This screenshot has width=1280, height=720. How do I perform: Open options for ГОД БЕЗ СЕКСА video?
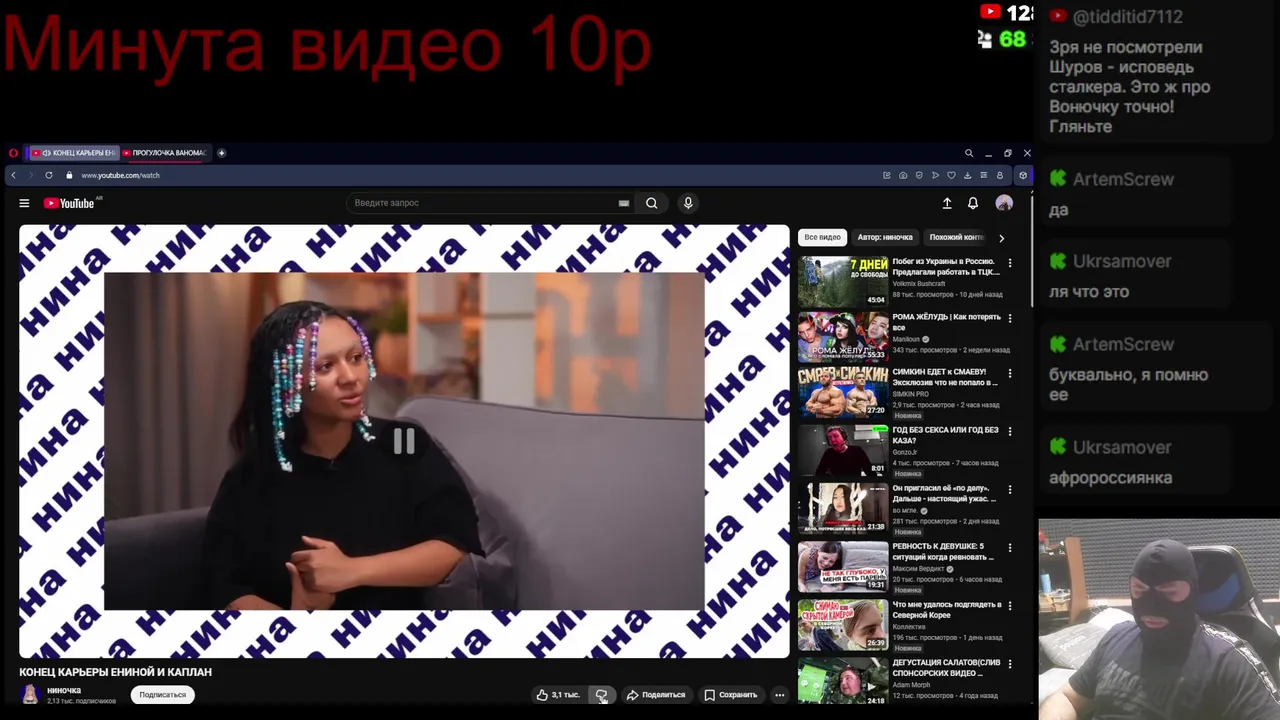1010,431
